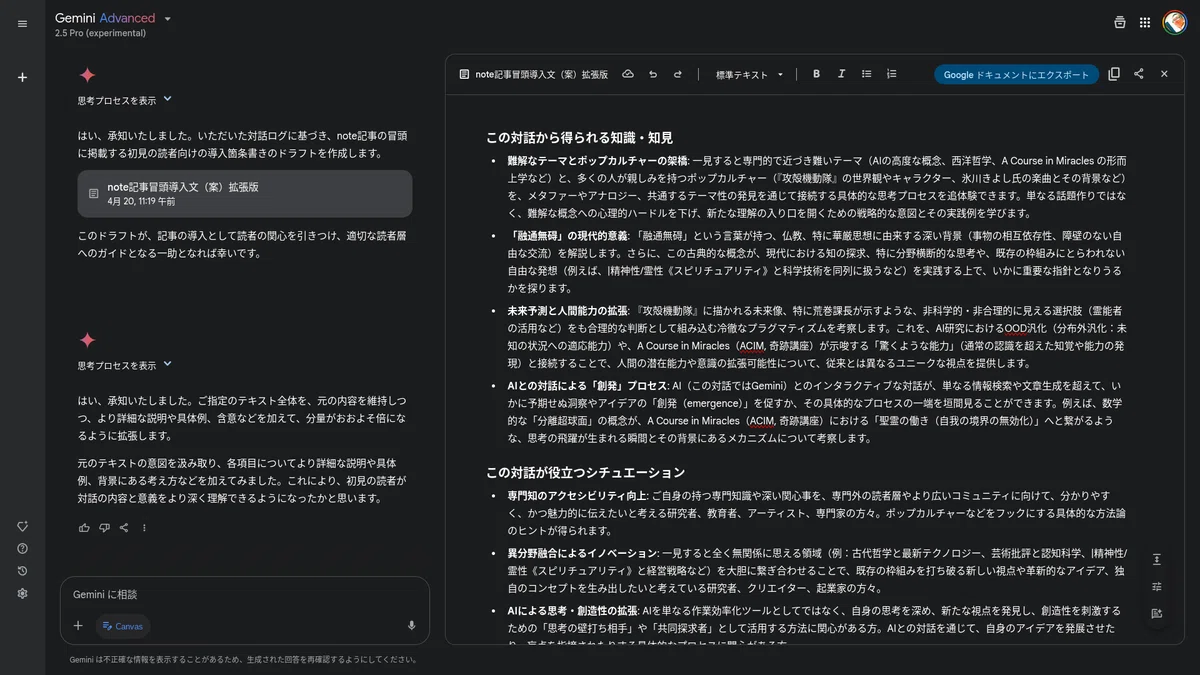Share the last chat response
Viewport: 1200px width, 675px height.
pyautogui.click(x=124, y=528)
